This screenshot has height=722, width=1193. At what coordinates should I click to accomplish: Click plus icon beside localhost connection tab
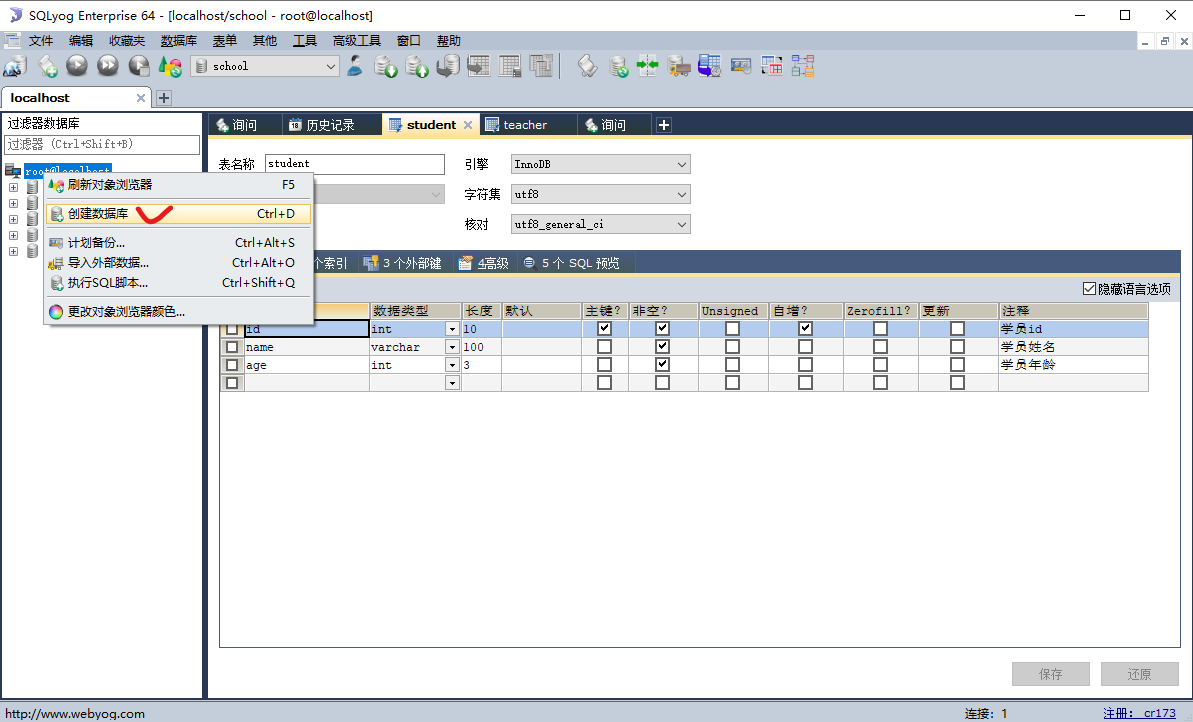click(164, 98)
